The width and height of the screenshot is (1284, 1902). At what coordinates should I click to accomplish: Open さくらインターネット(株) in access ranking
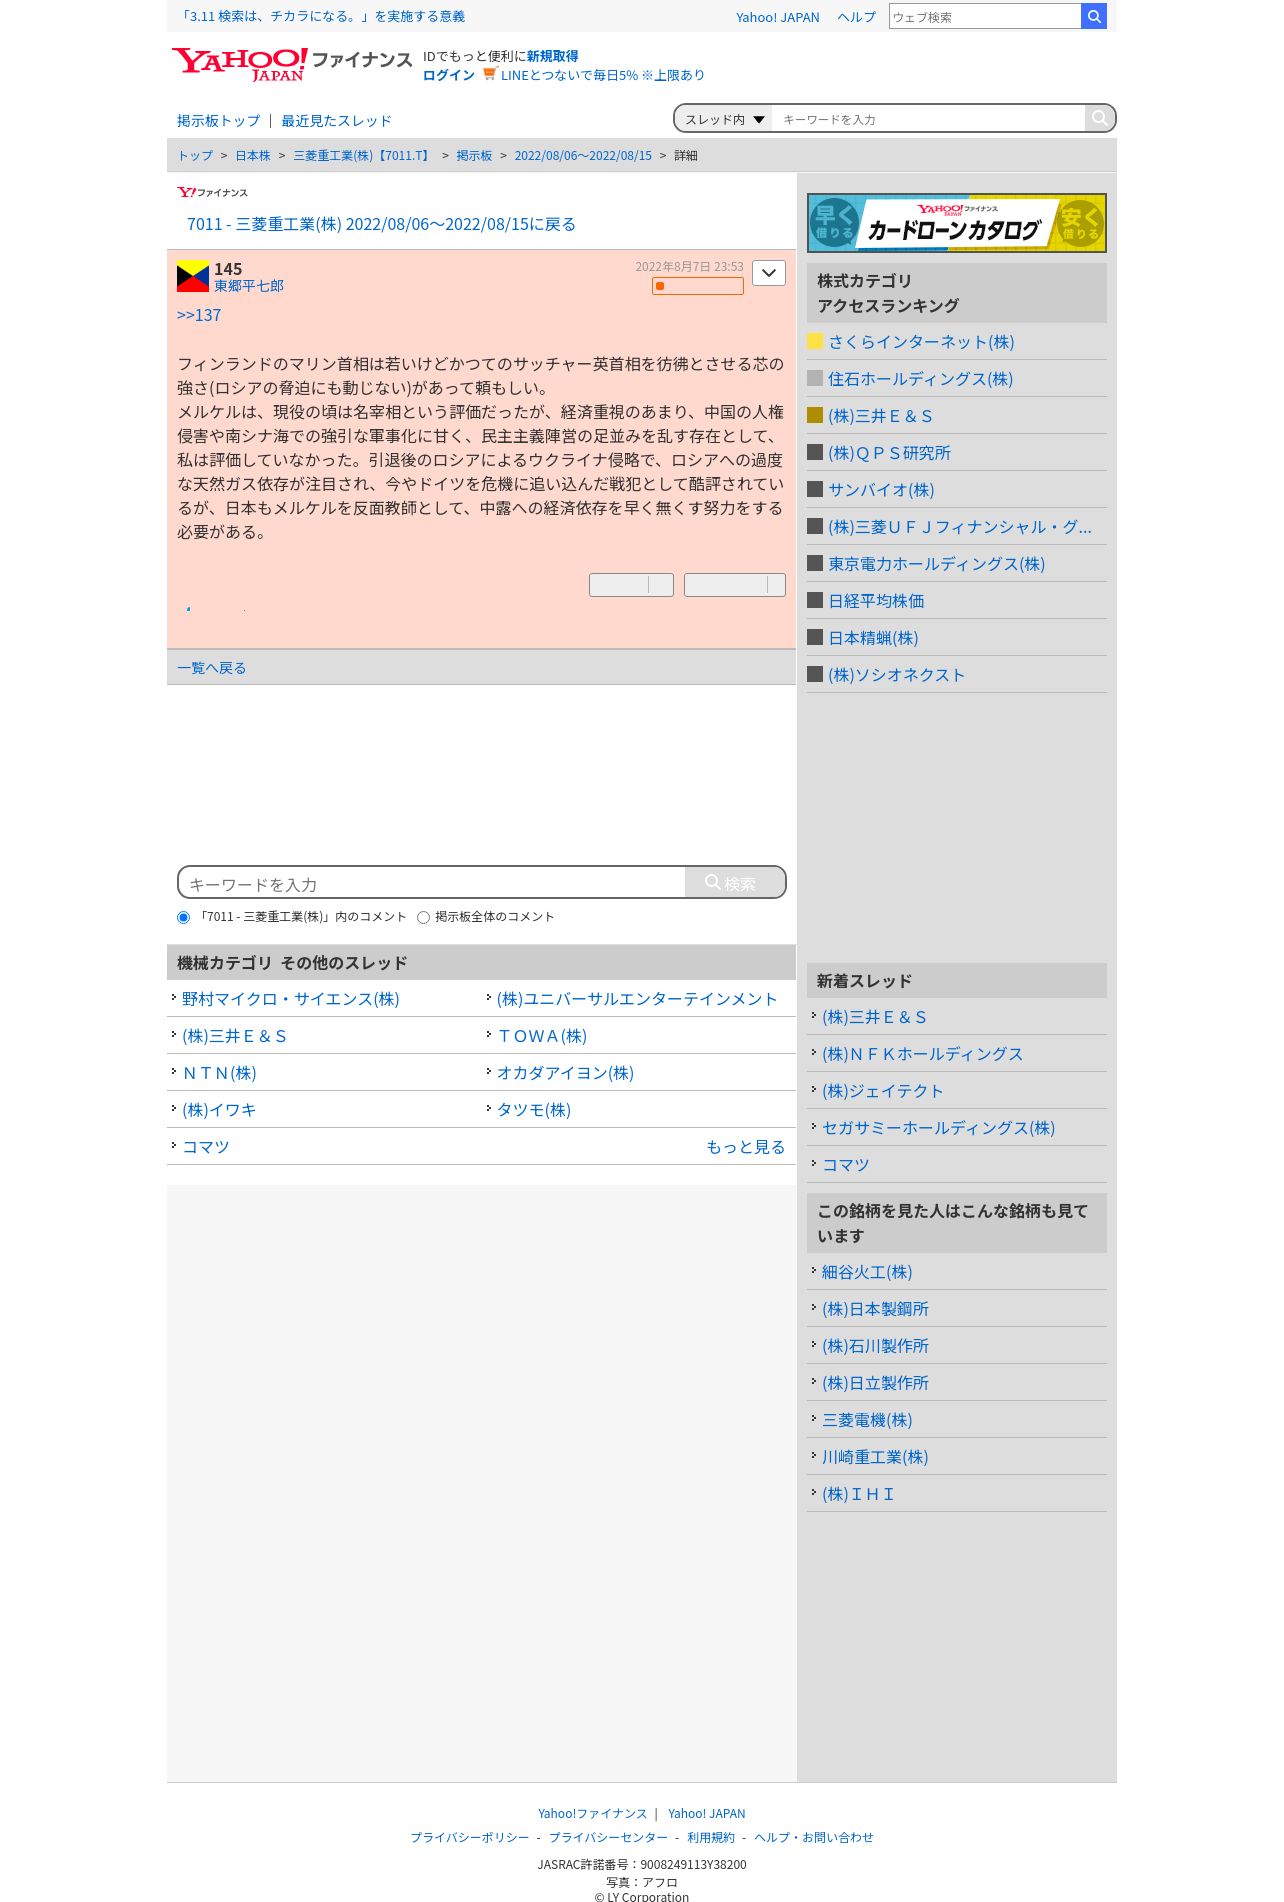[921, 342]
